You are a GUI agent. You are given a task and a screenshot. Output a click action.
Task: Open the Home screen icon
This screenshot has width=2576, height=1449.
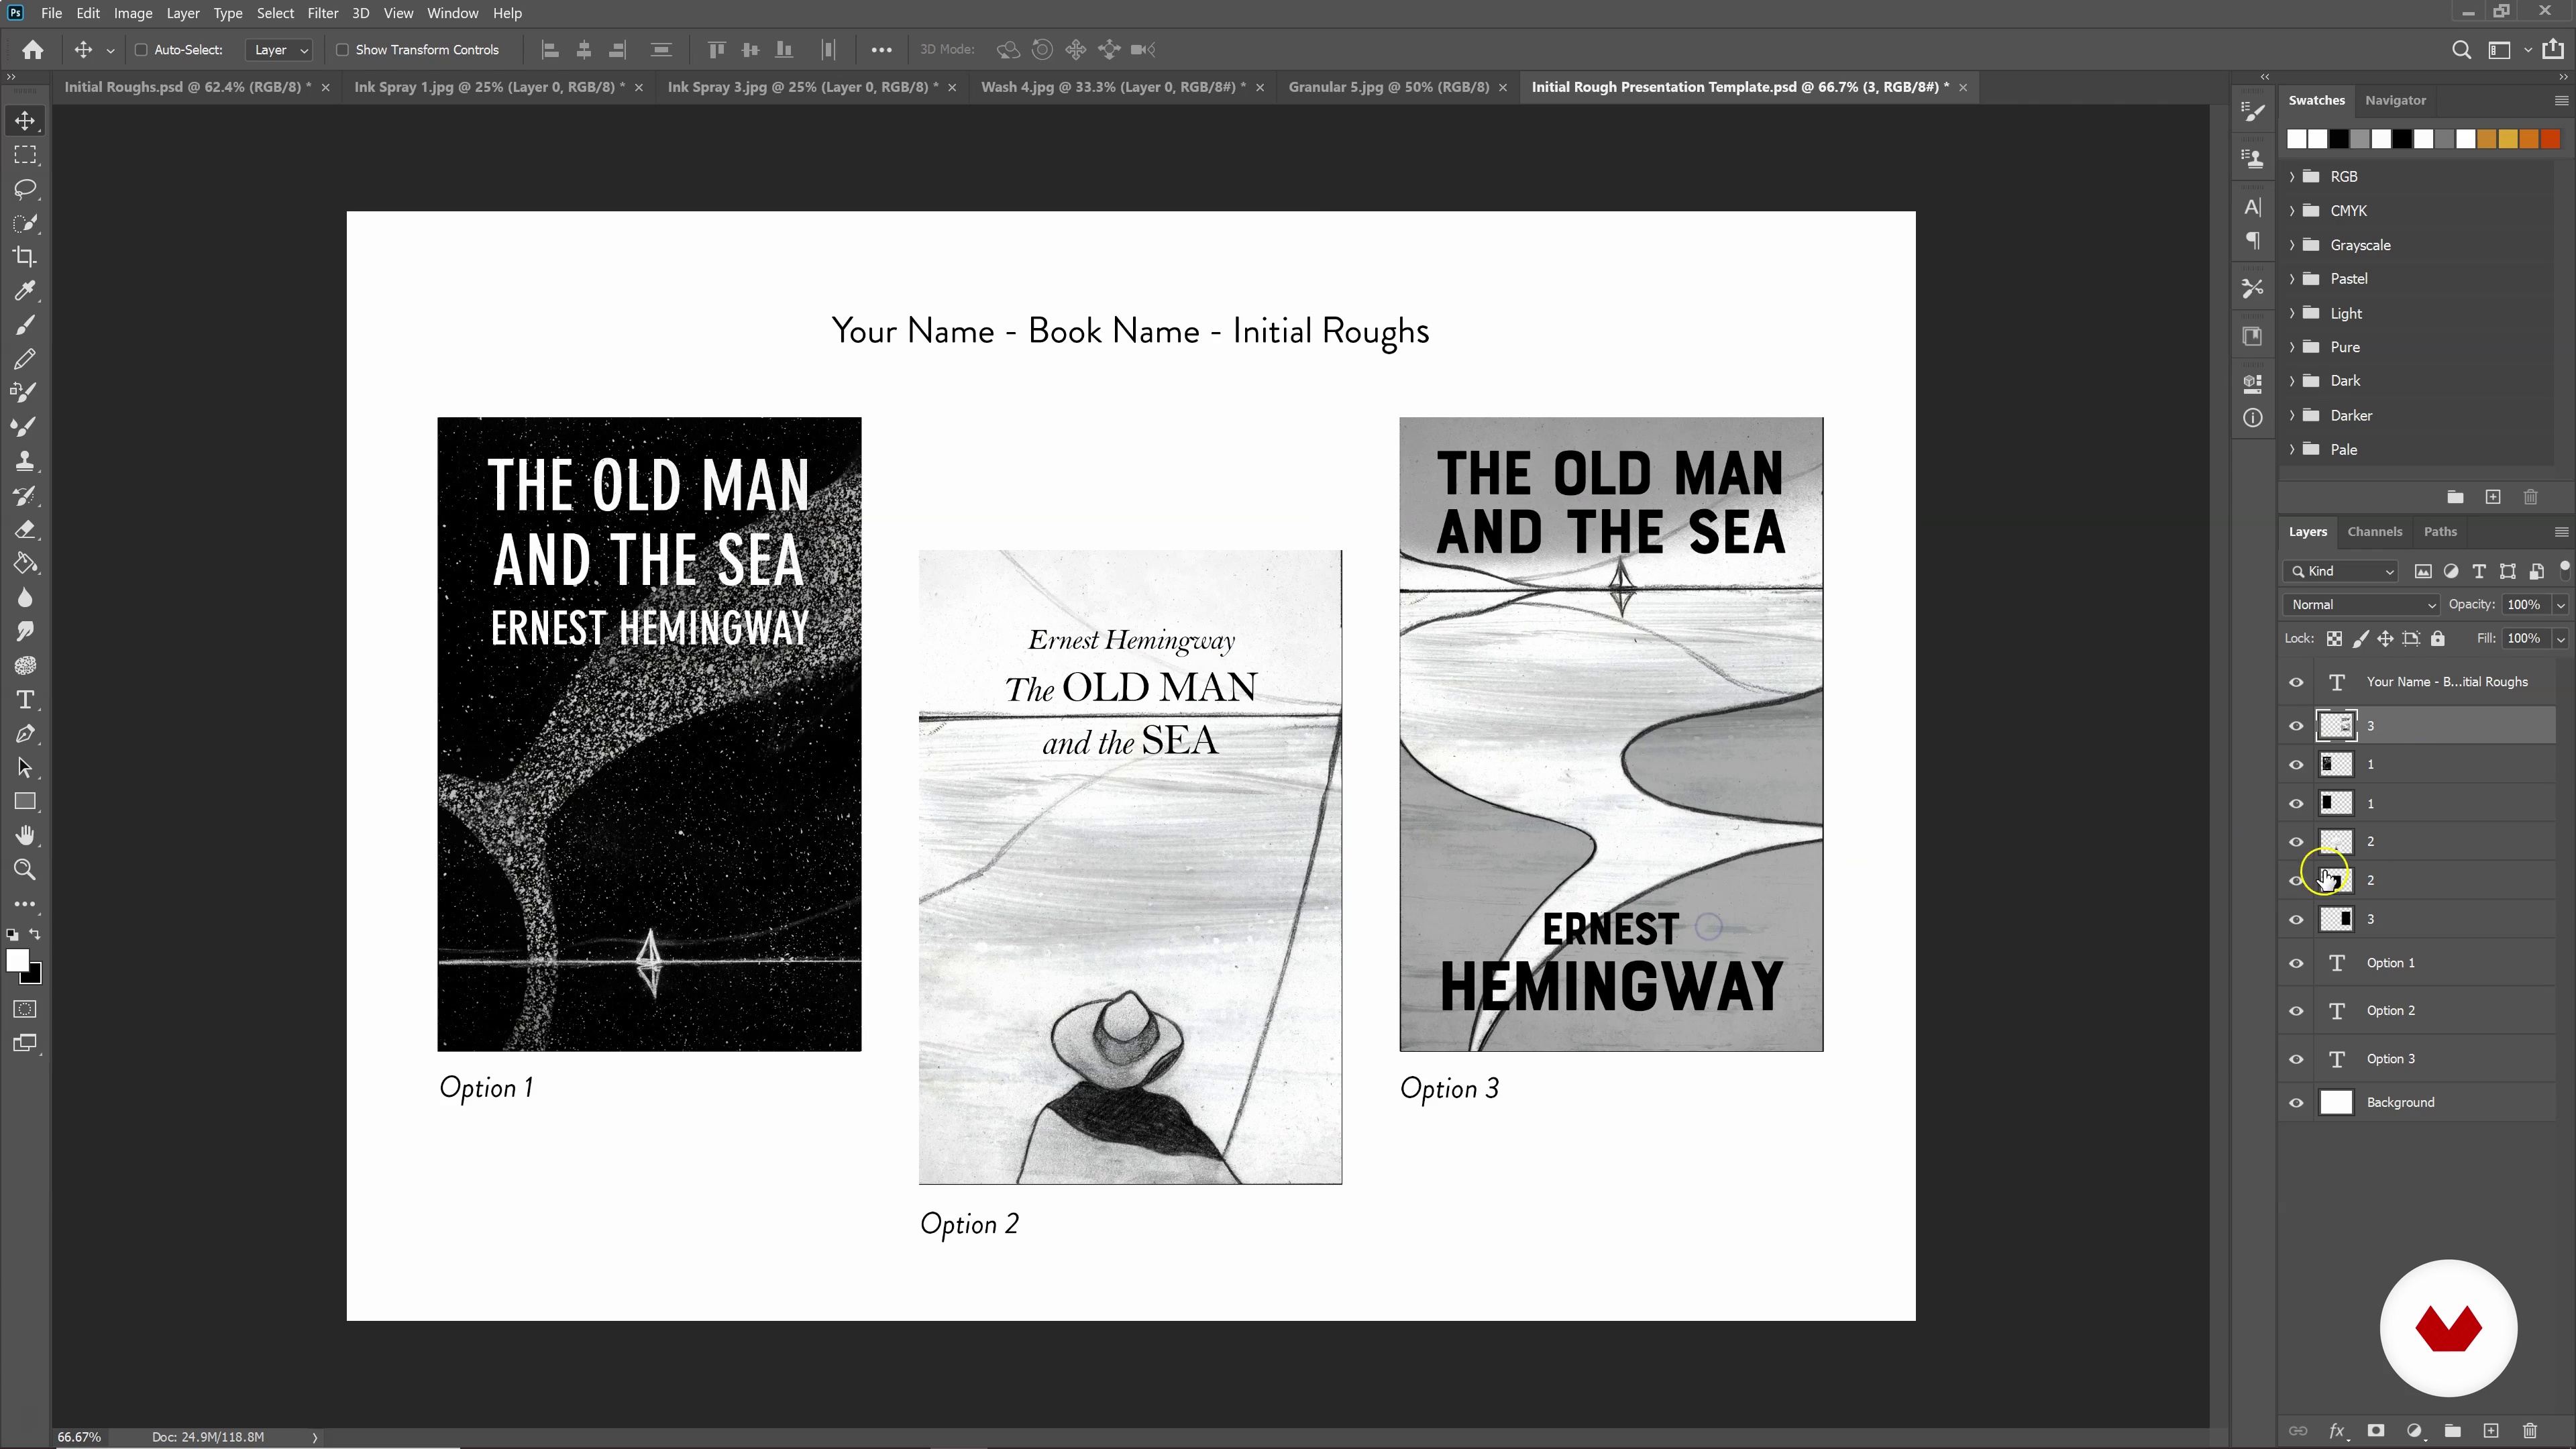pos(32,49)
